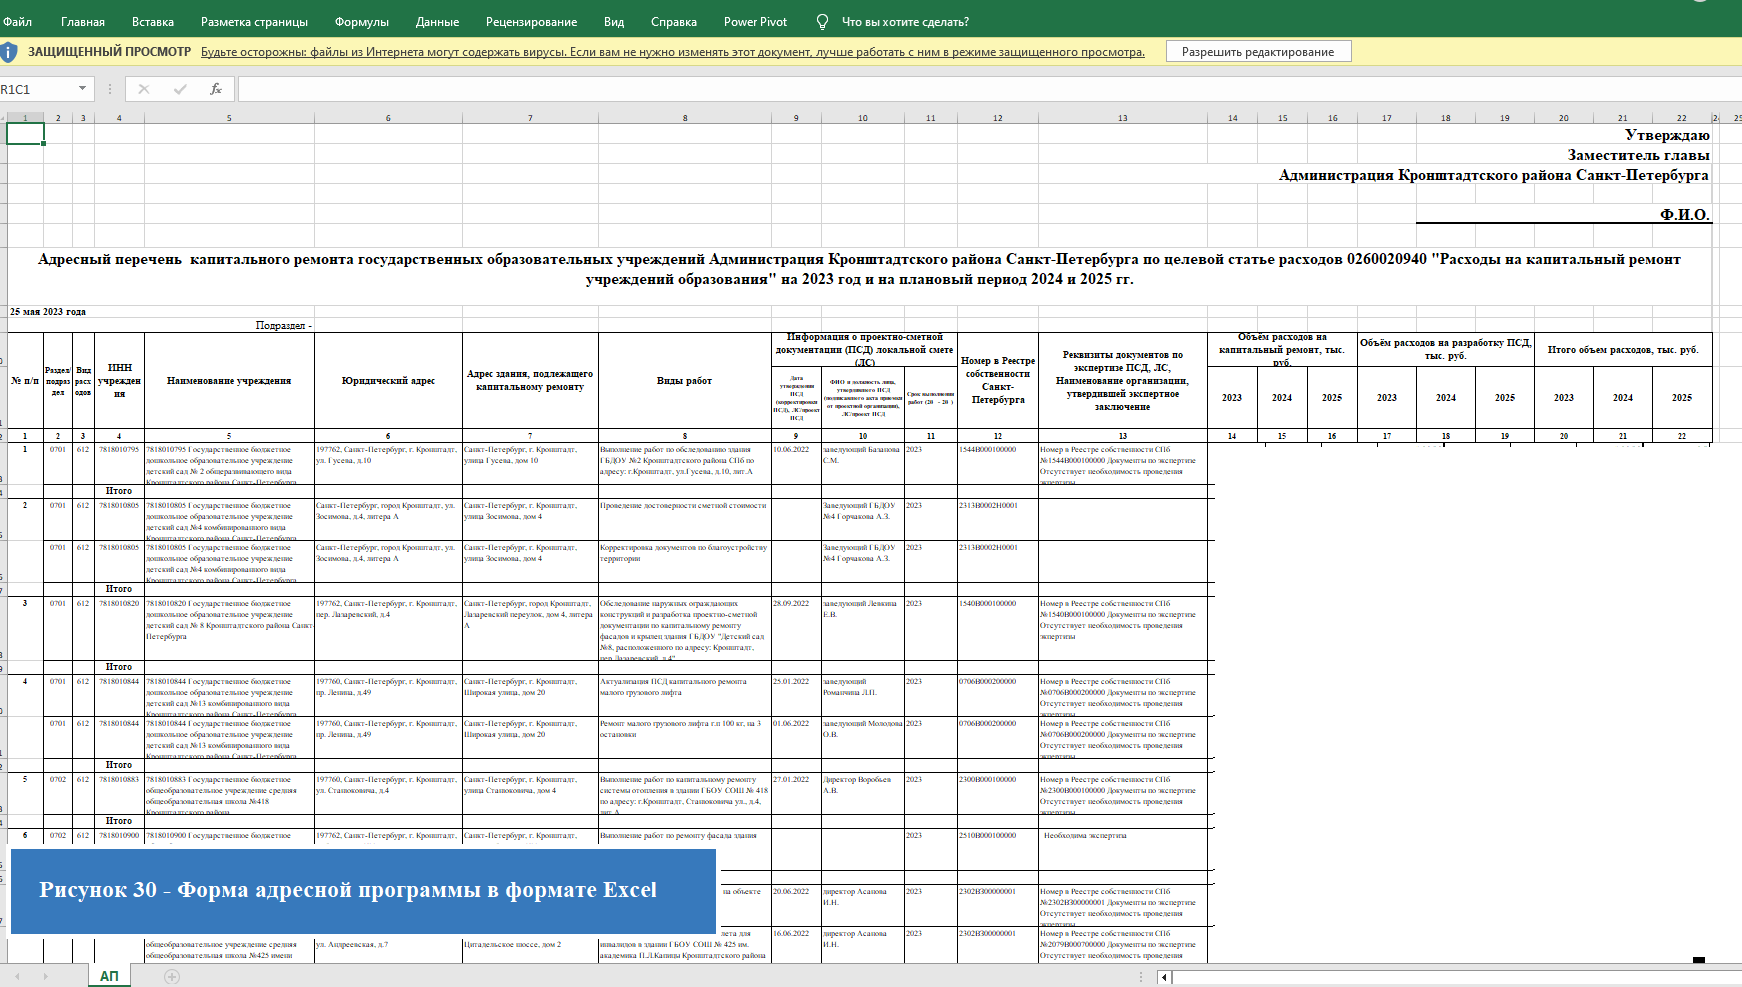Select the 'Заместитель главы' cell
The width and height of the screenshot is (1742, 987).
[1638, 155]
